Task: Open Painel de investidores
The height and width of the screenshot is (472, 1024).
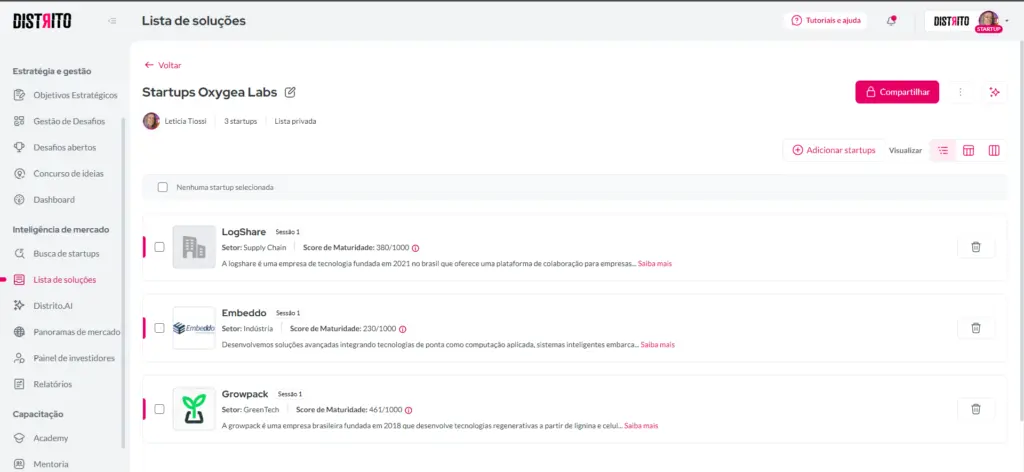Action: tap(65, 358)
